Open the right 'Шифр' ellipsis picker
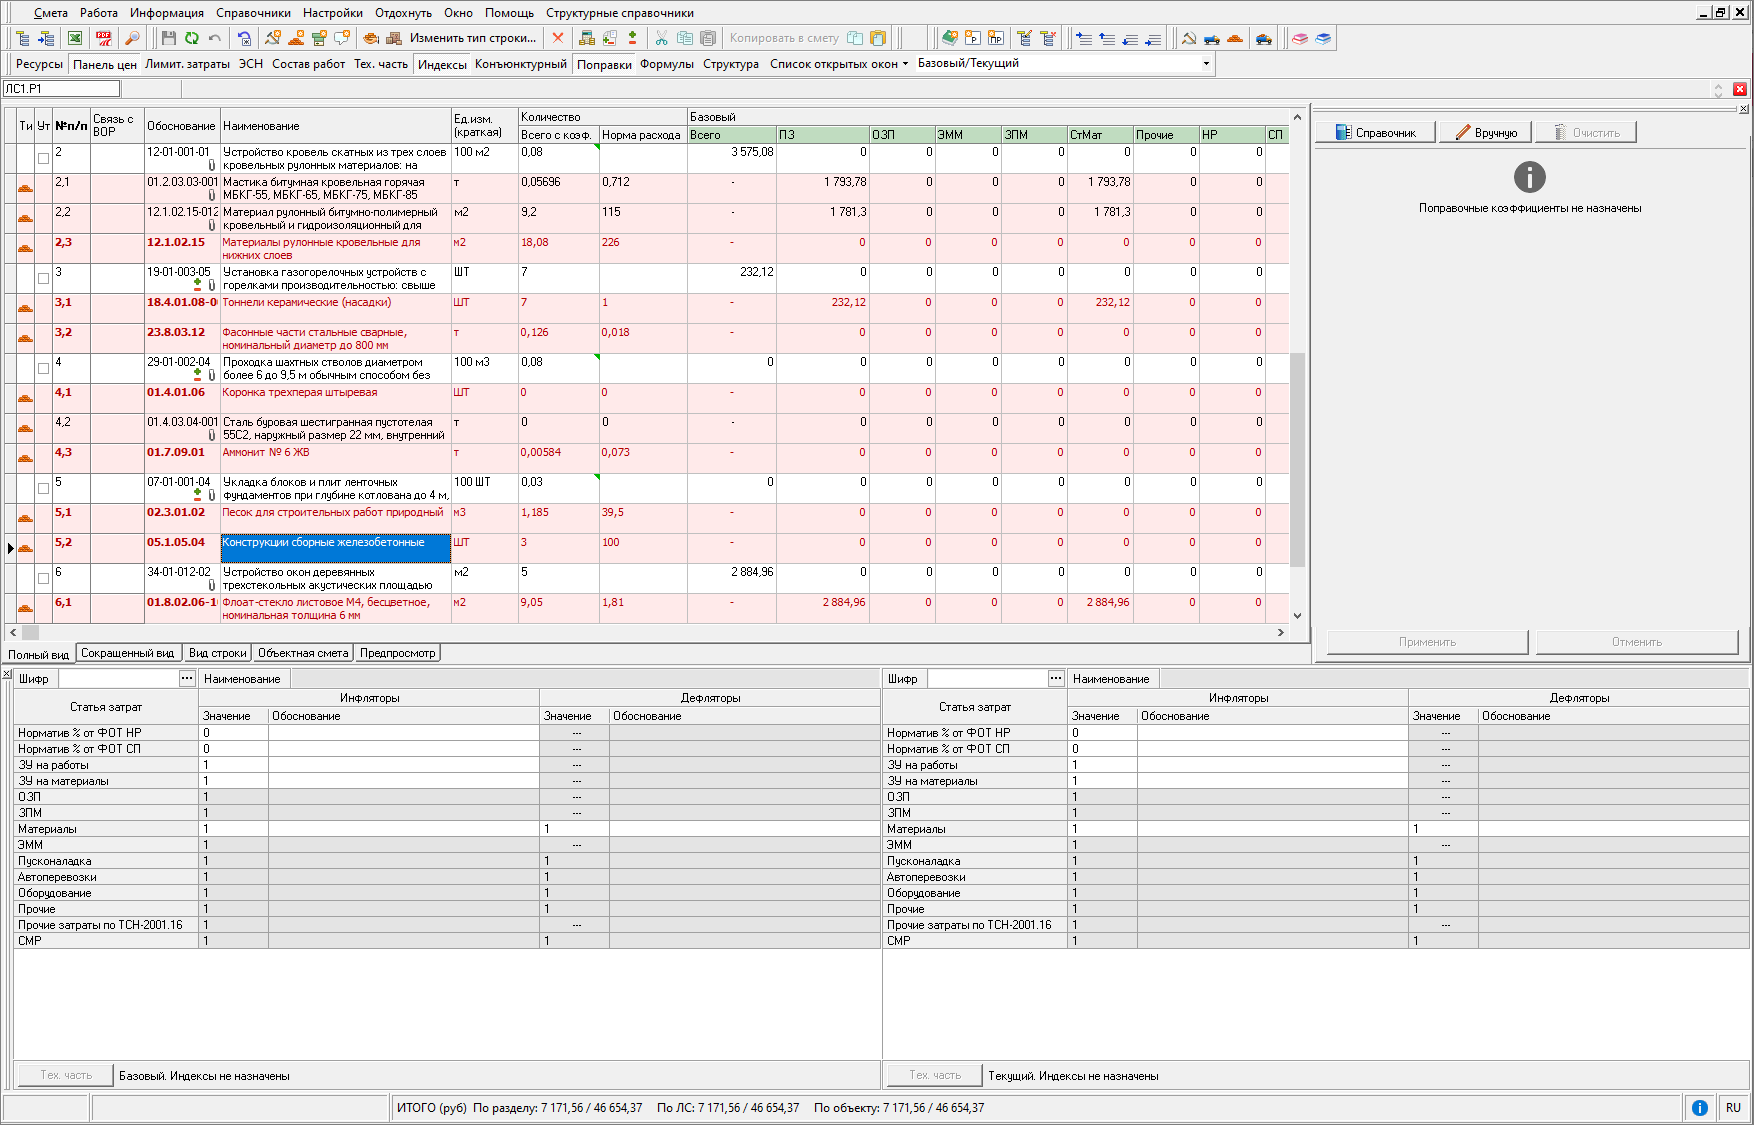The image size is (1754, 1125). pyautogui.click(x=1055, y=678)
